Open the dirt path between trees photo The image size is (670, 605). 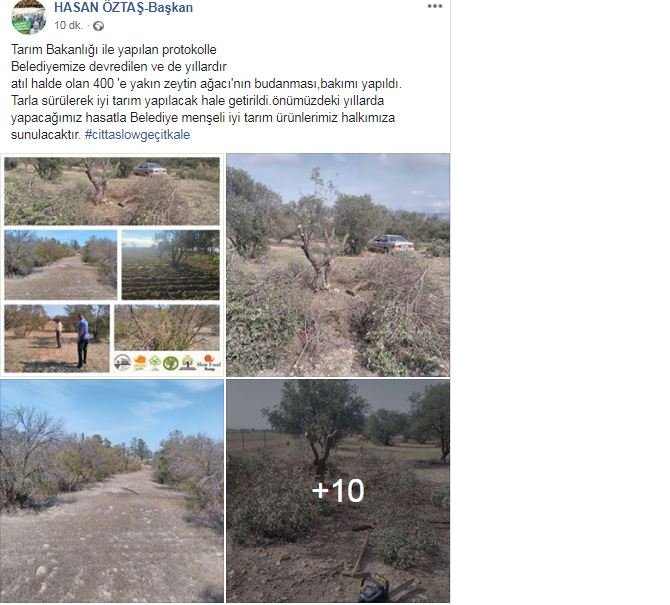[x=112, y=491]
